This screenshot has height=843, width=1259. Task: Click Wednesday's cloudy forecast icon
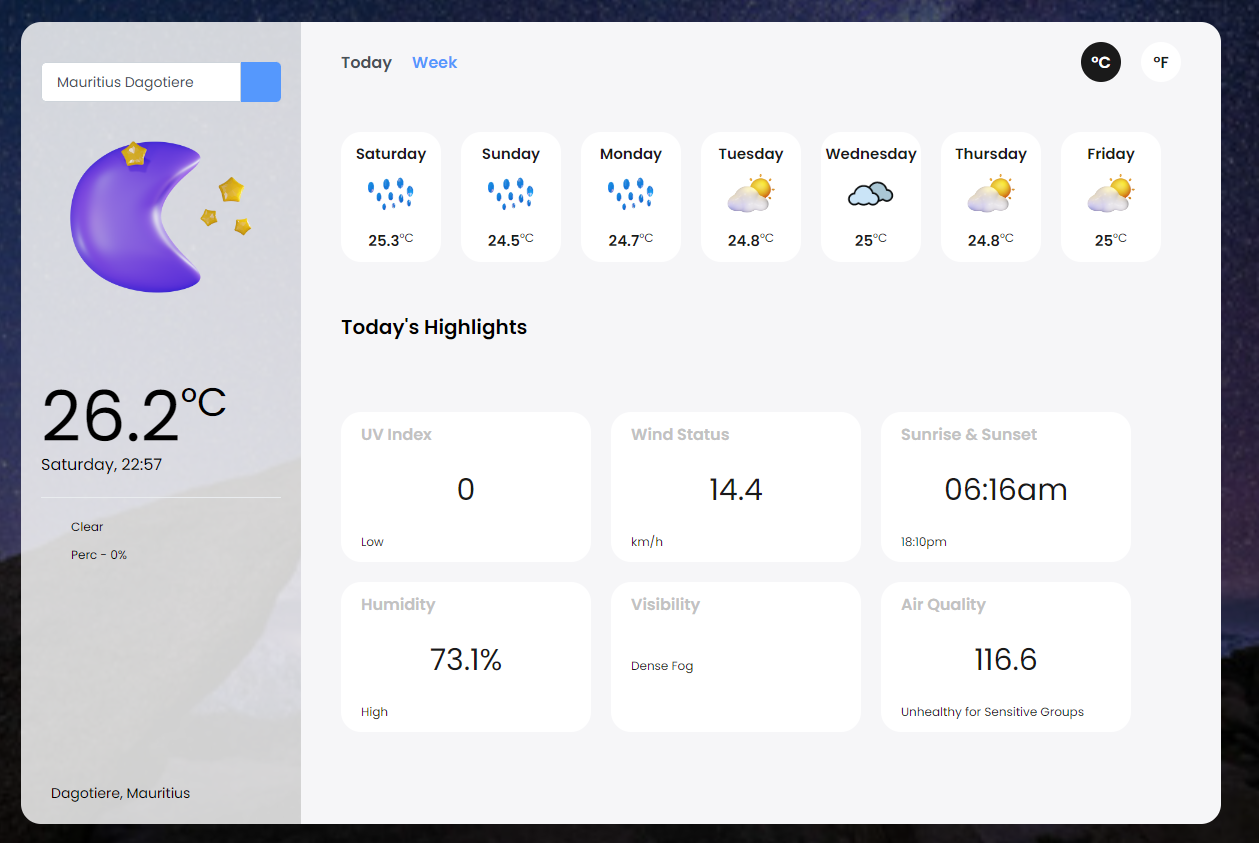pos(870,194)
